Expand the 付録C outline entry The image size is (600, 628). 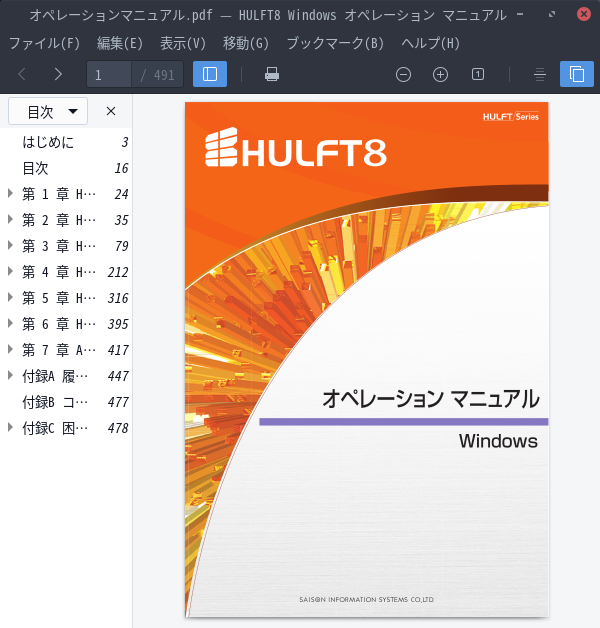point(10,428)
